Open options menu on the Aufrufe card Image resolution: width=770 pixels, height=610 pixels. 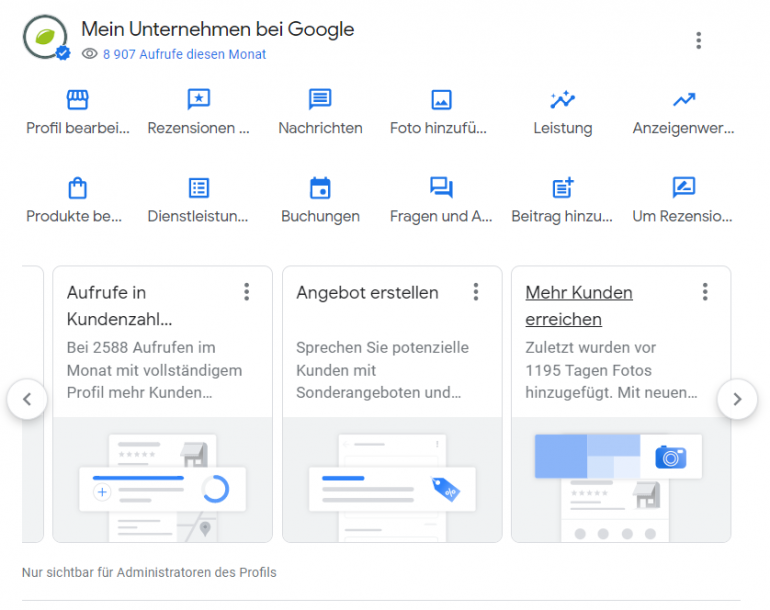click(246, 292)
